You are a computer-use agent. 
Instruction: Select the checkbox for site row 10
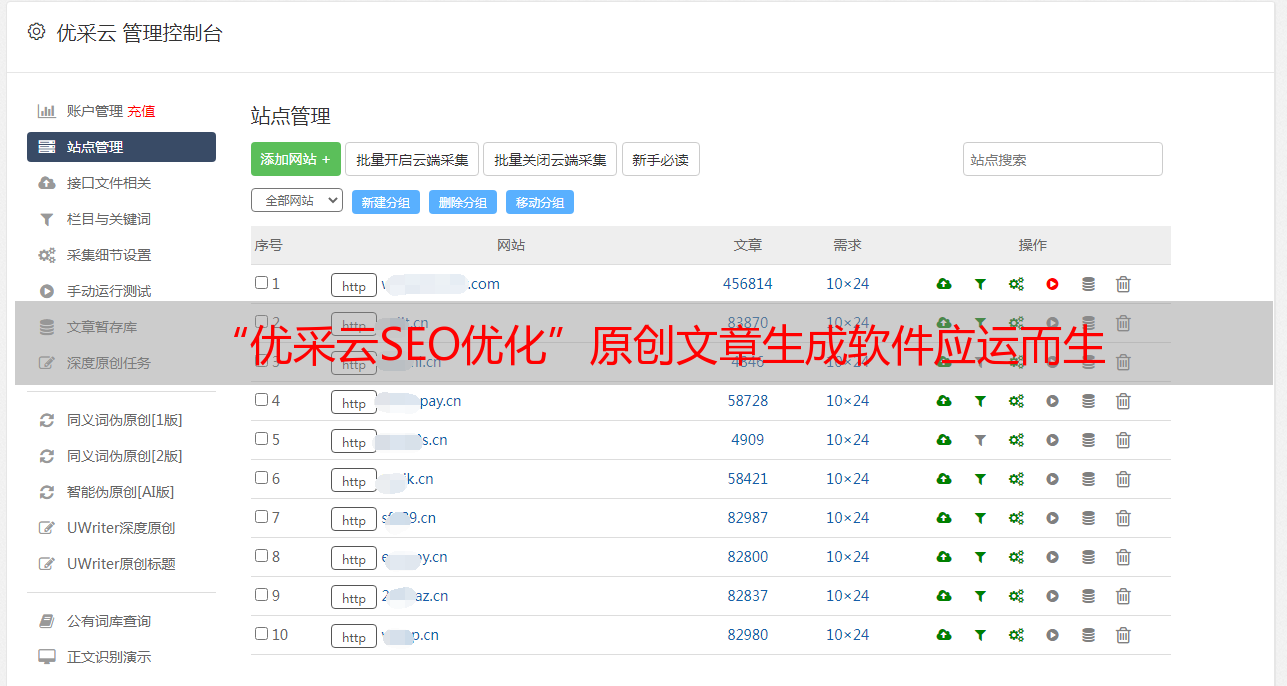point(261,634)
